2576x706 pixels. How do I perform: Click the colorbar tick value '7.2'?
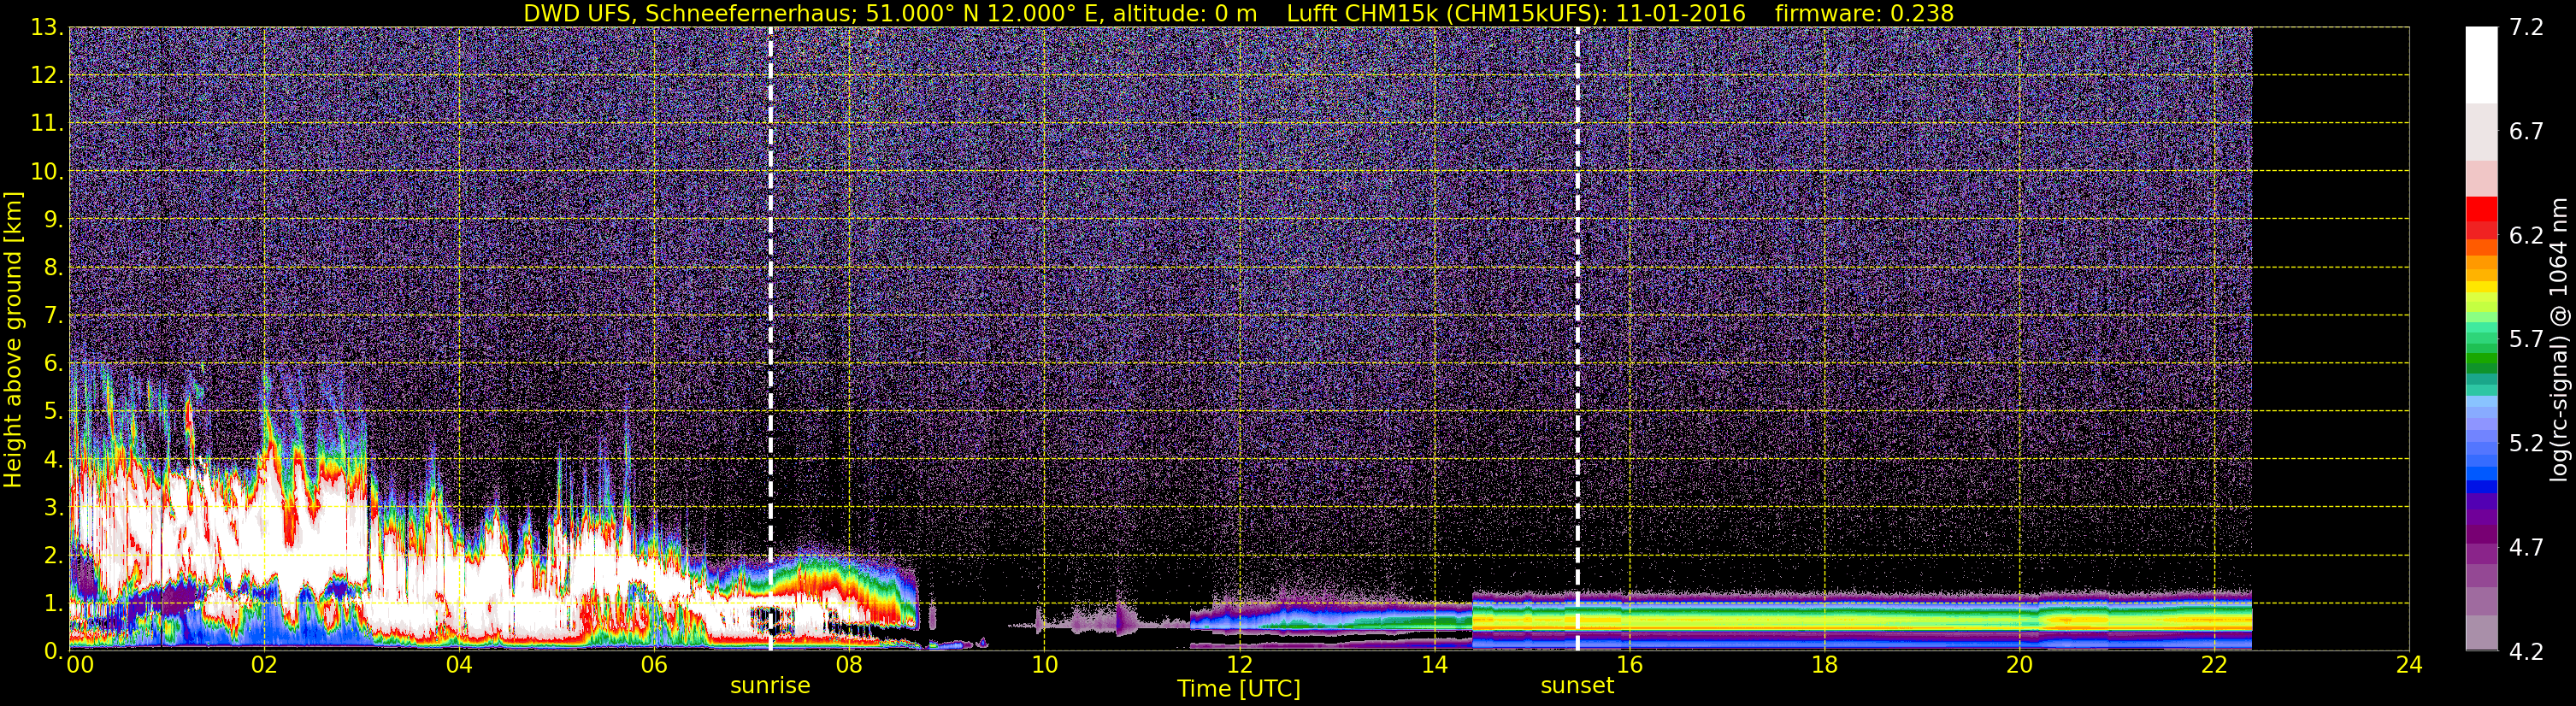click(x=2526, y=28)
